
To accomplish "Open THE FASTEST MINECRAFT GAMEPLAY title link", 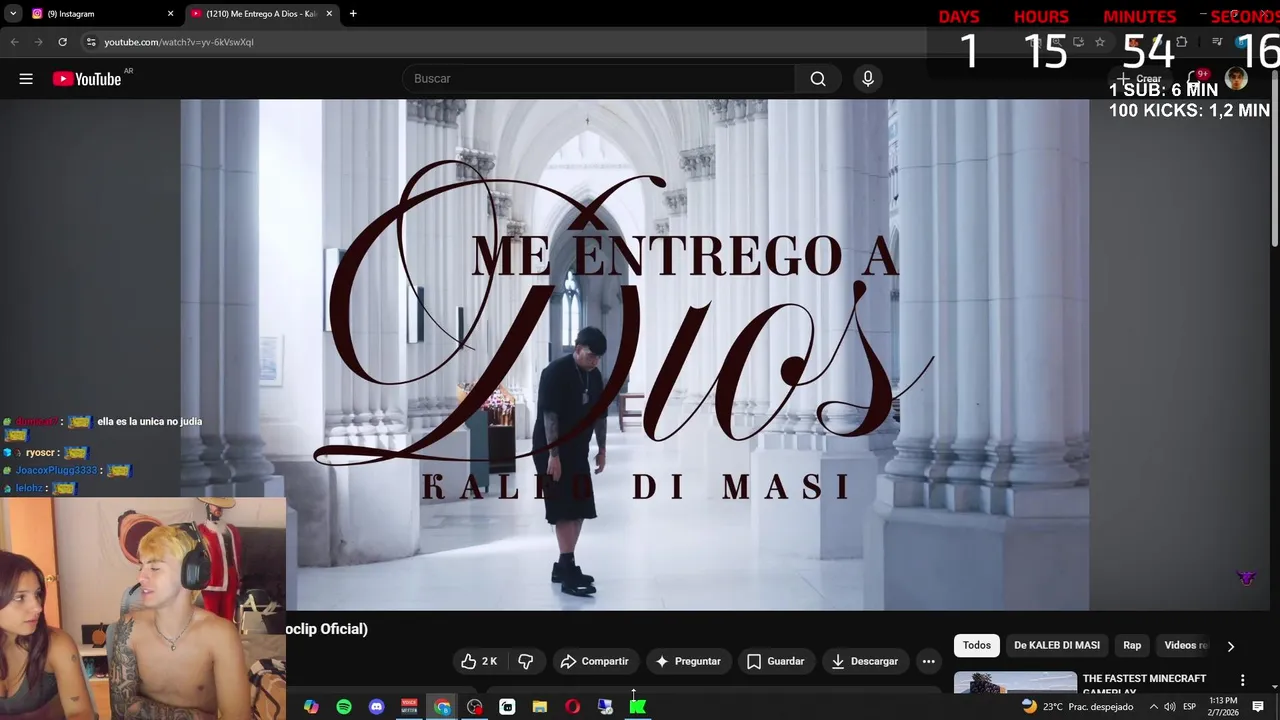I will [x=1144, y=683].
